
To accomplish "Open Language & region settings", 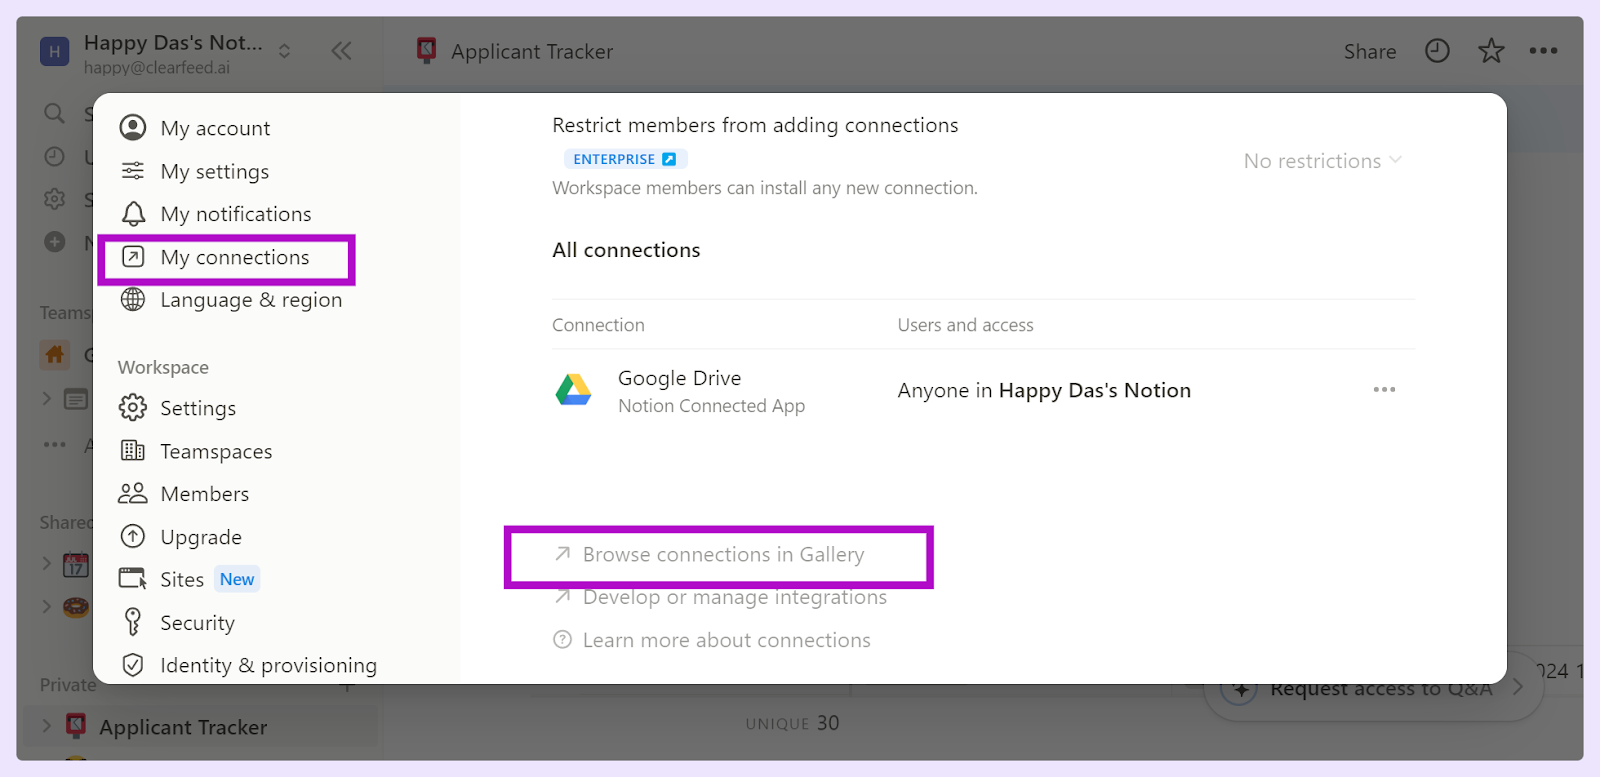I will (250, 300).
